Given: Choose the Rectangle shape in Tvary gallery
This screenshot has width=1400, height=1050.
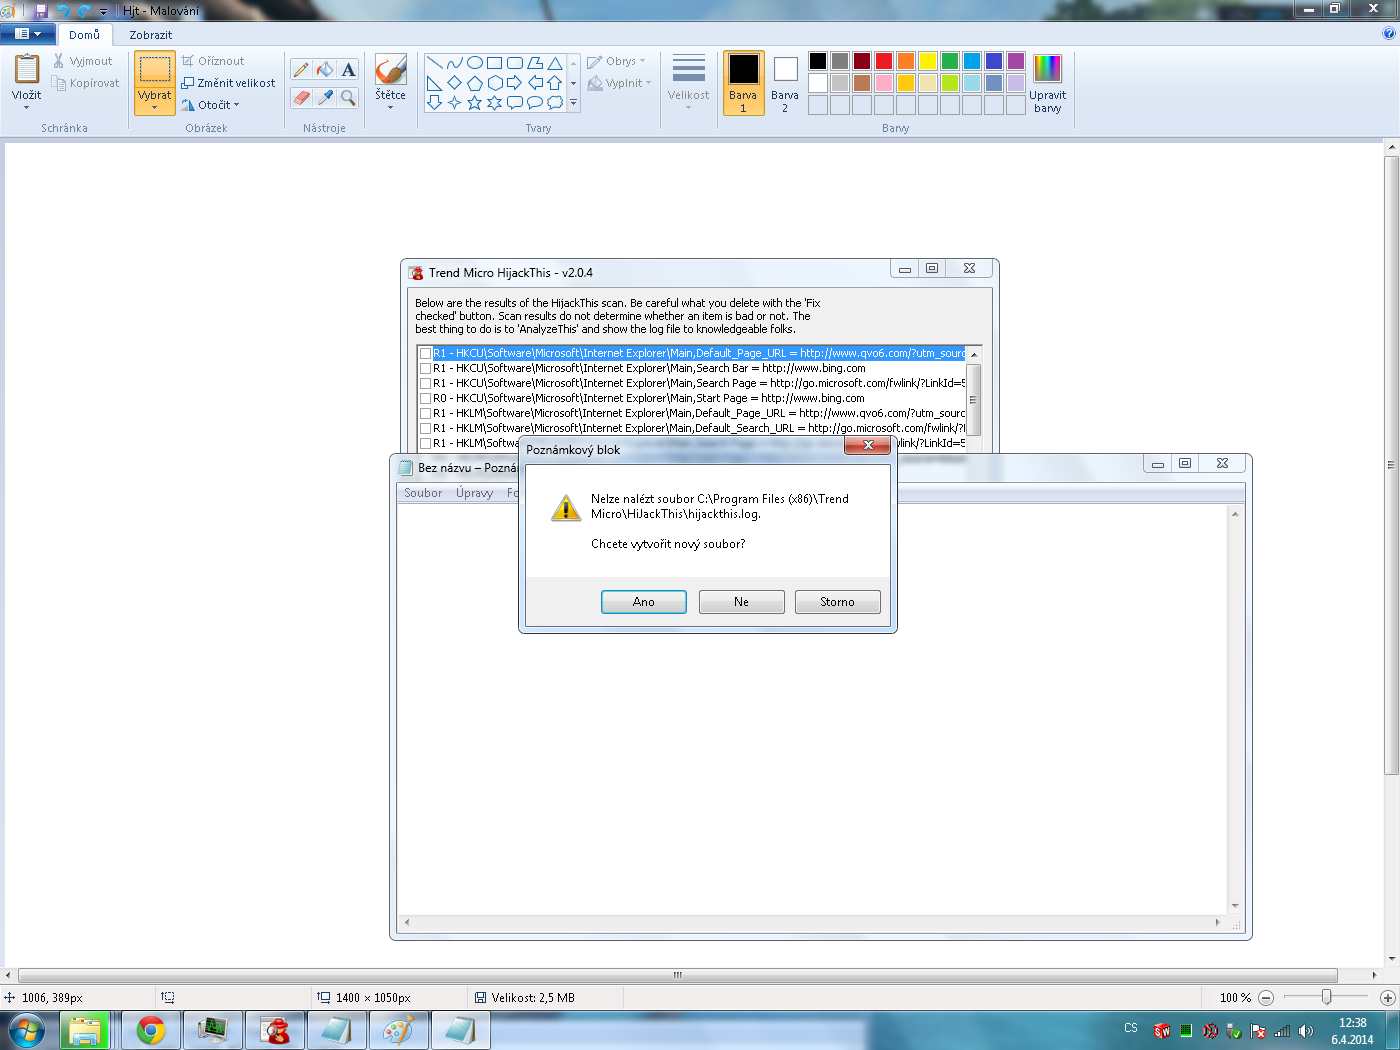Looking at the screenshot, I should tap(495, 63).
